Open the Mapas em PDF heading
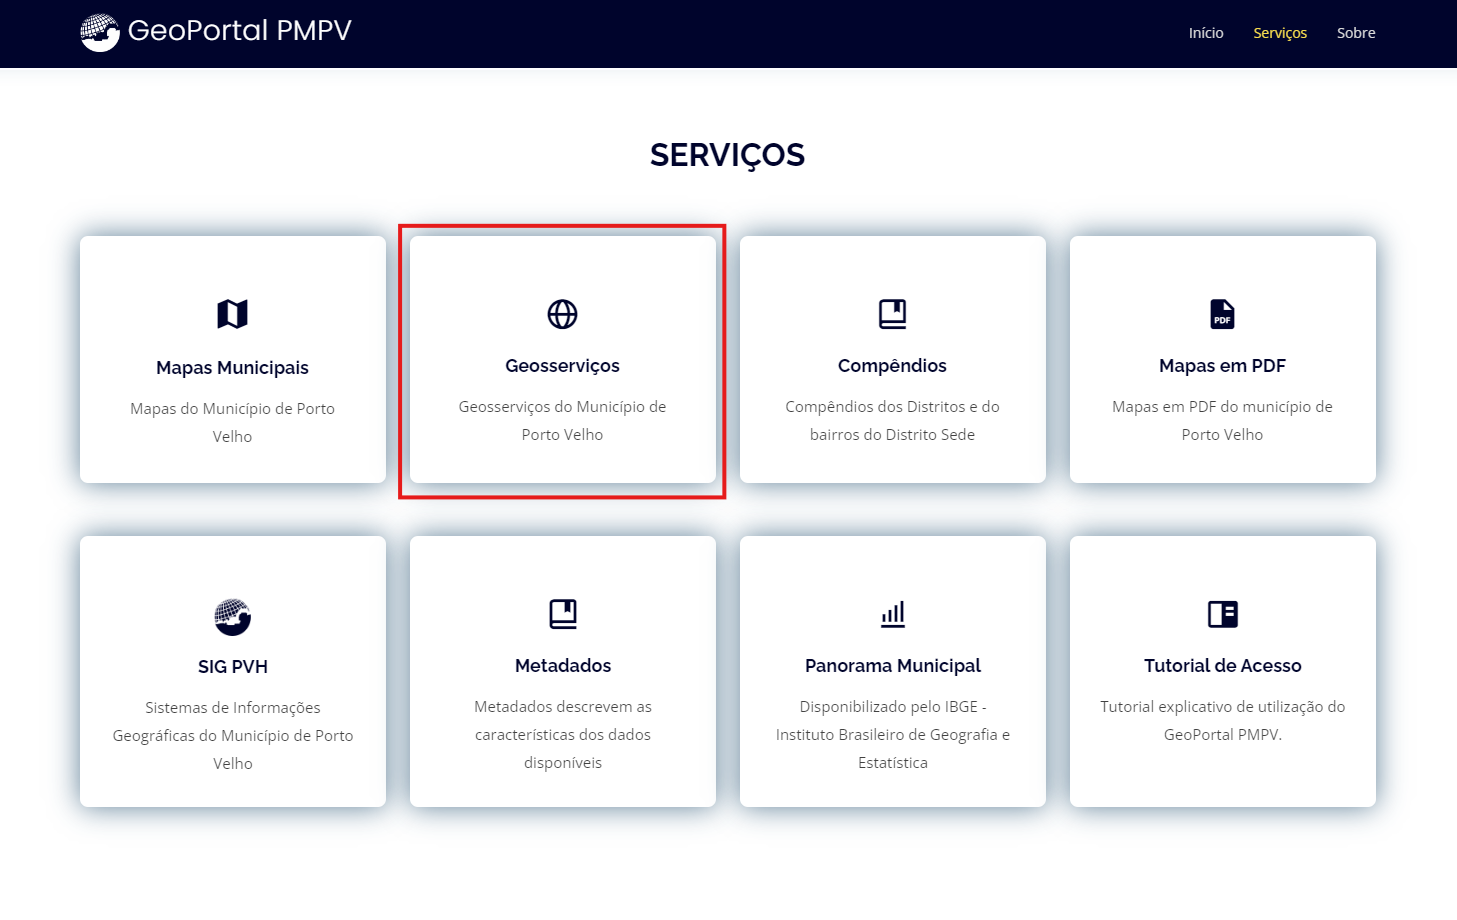Viewport: 1457px width, 920px height. (1222, 365)
